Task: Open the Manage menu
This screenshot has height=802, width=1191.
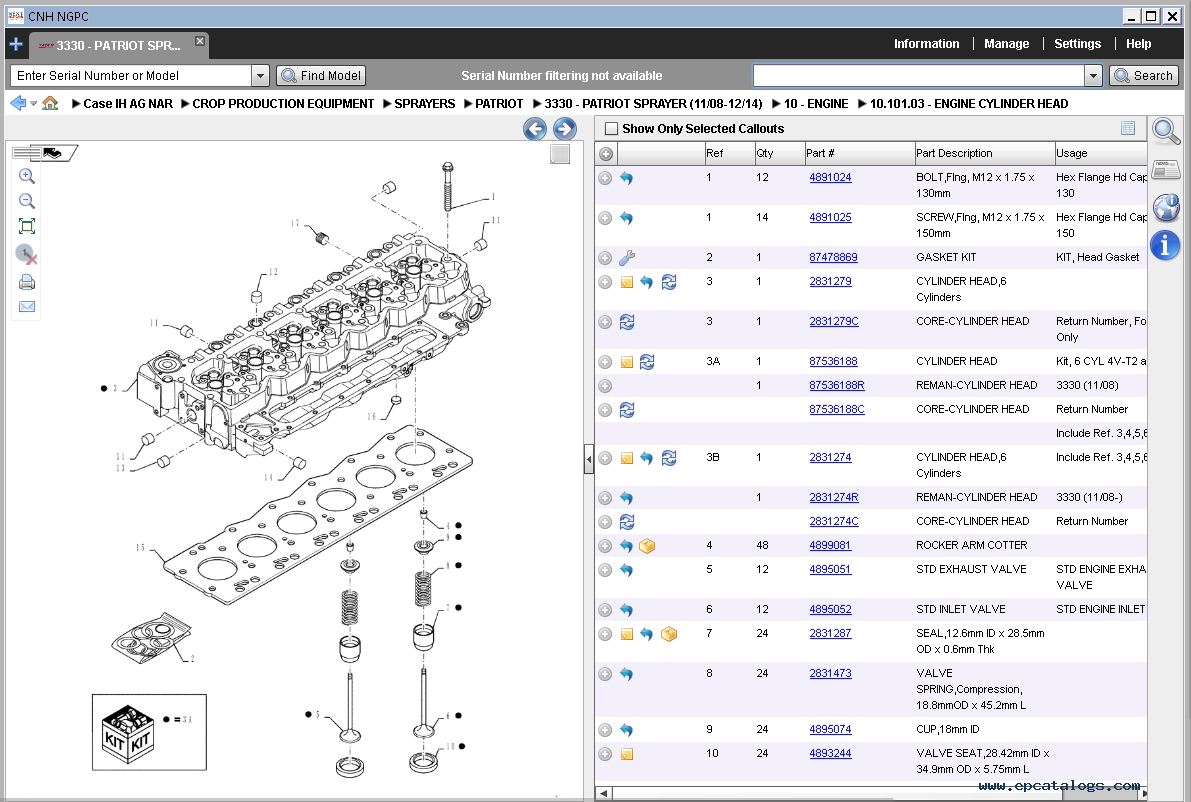Action: click(1006, 44)
